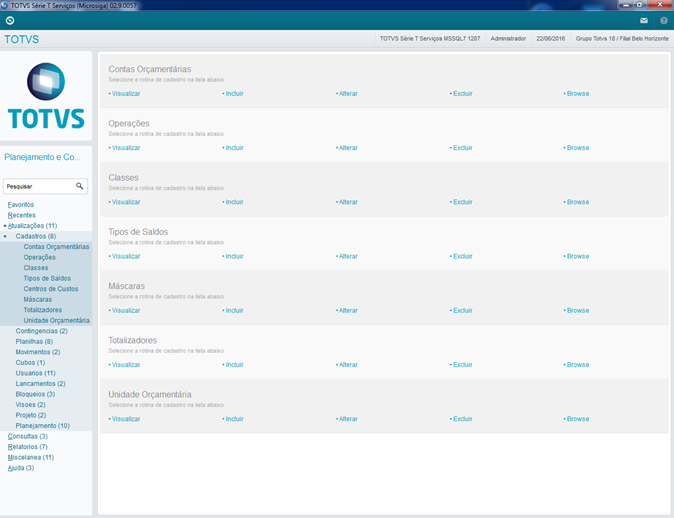Expand Cubos (1) submenu
This screenshot has width=674, height=518.
30,362
